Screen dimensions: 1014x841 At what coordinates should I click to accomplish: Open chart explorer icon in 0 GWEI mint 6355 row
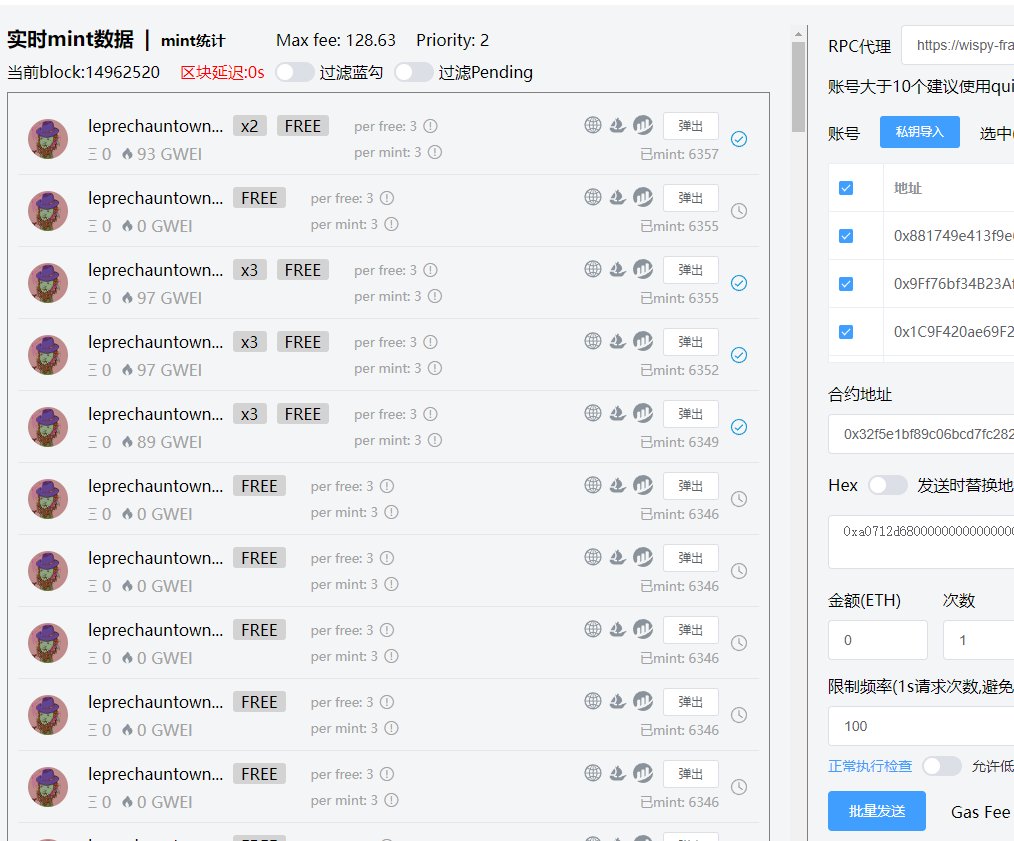point(643,197)
